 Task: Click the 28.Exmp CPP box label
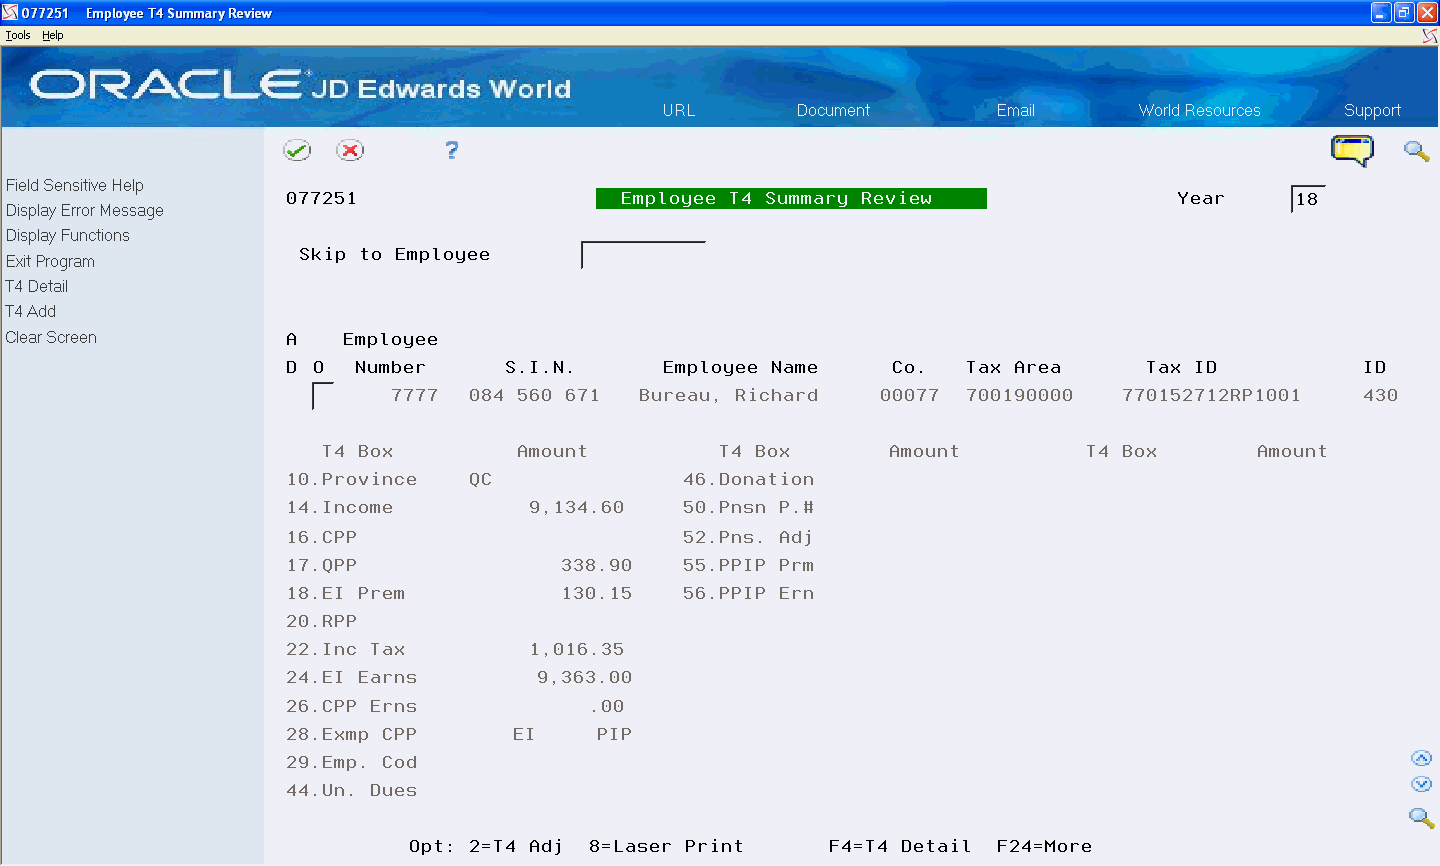coord(352,735)
